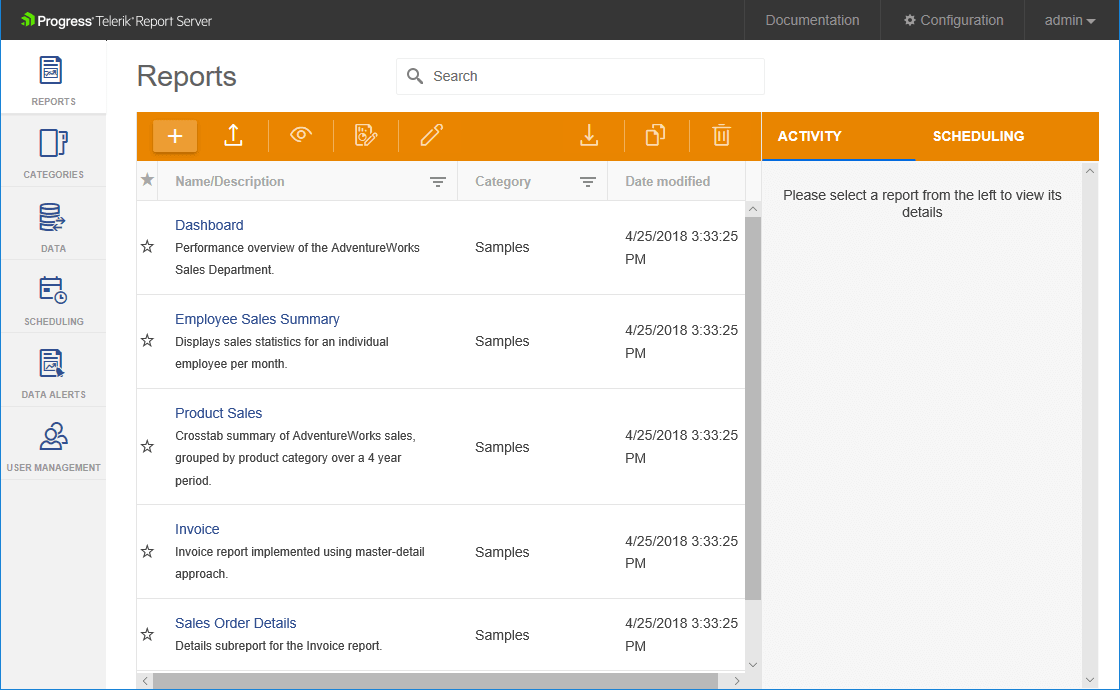Click the preview report eye icon
The height and width of the screenshot is (690, 1120).
[301, 135]
